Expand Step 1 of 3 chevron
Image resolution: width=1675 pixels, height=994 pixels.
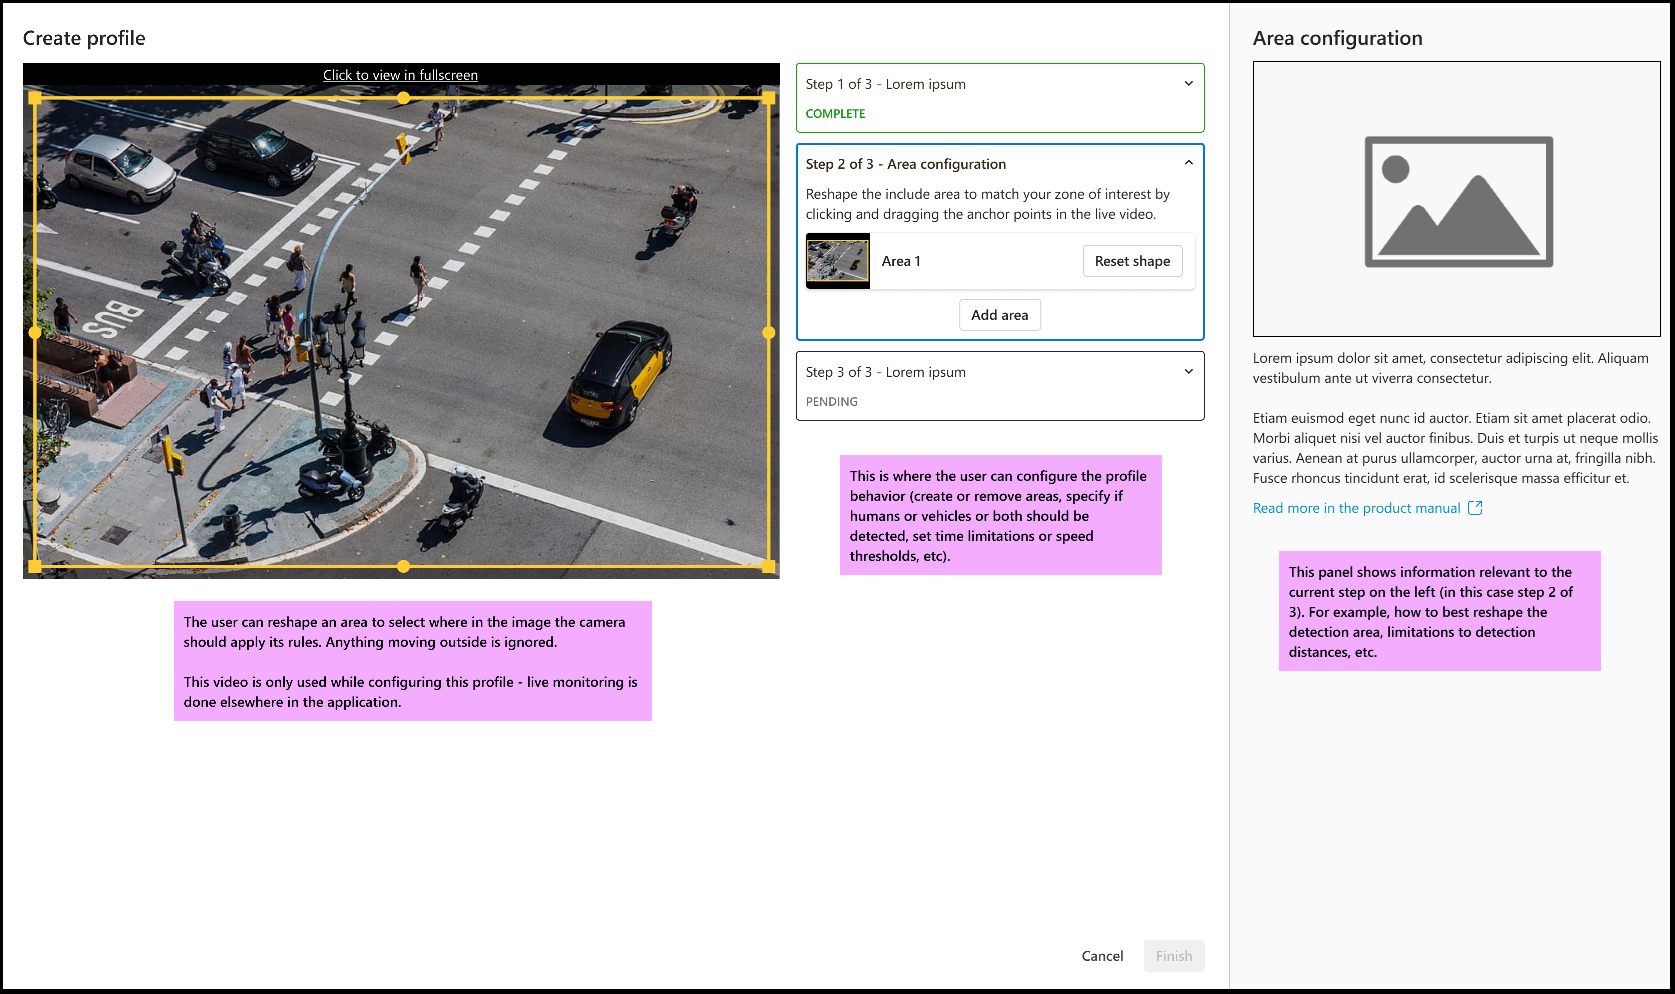1188,84
